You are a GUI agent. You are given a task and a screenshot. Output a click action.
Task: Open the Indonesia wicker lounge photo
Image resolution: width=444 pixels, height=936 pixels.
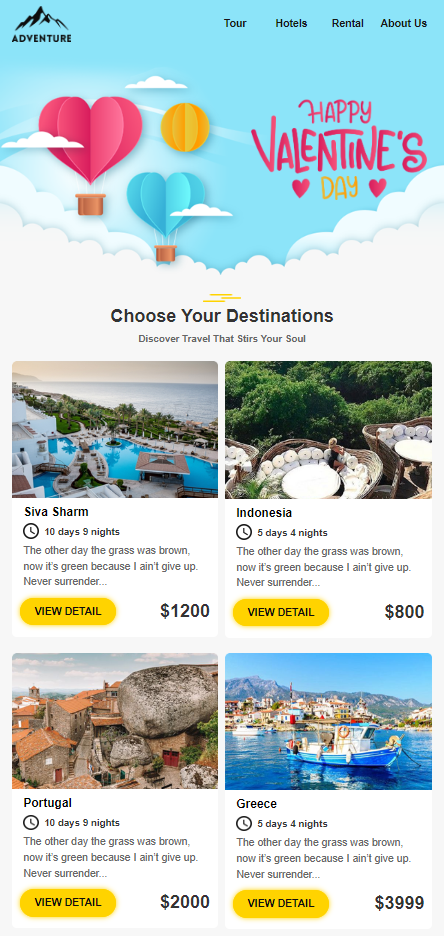(328, 430)
